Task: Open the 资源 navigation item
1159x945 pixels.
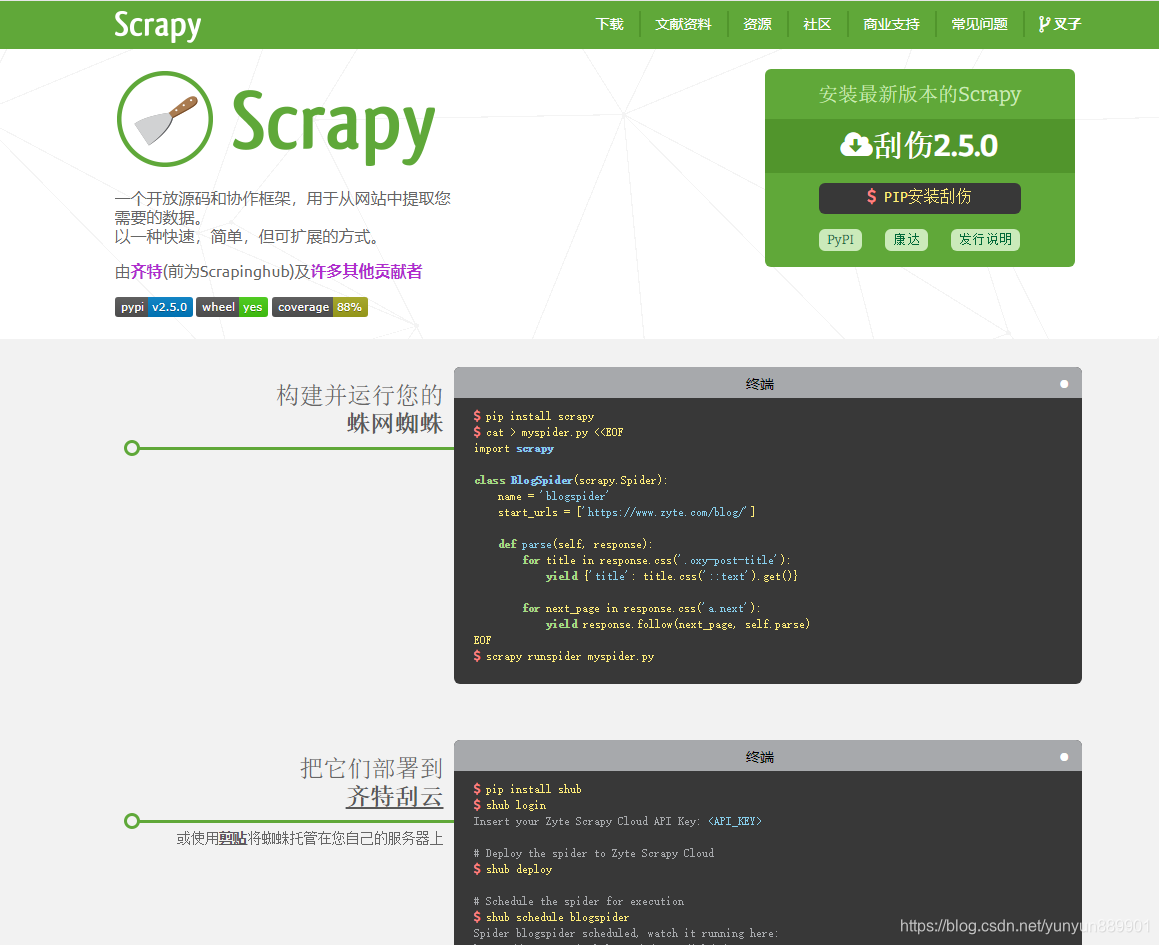Action: [x=757, y=24]
